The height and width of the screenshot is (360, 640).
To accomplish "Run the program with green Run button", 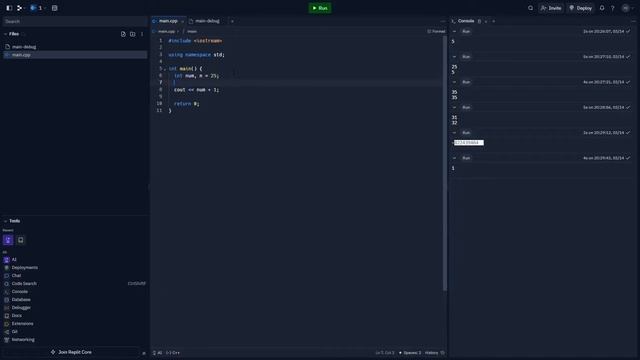I will pyautogui.click(x=320, y=8).
